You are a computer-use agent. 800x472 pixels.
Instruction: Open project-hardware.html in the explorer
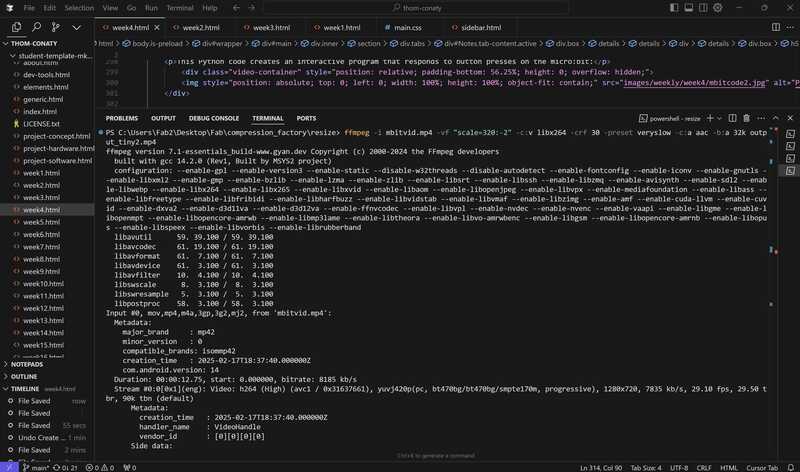pos(58,148)
